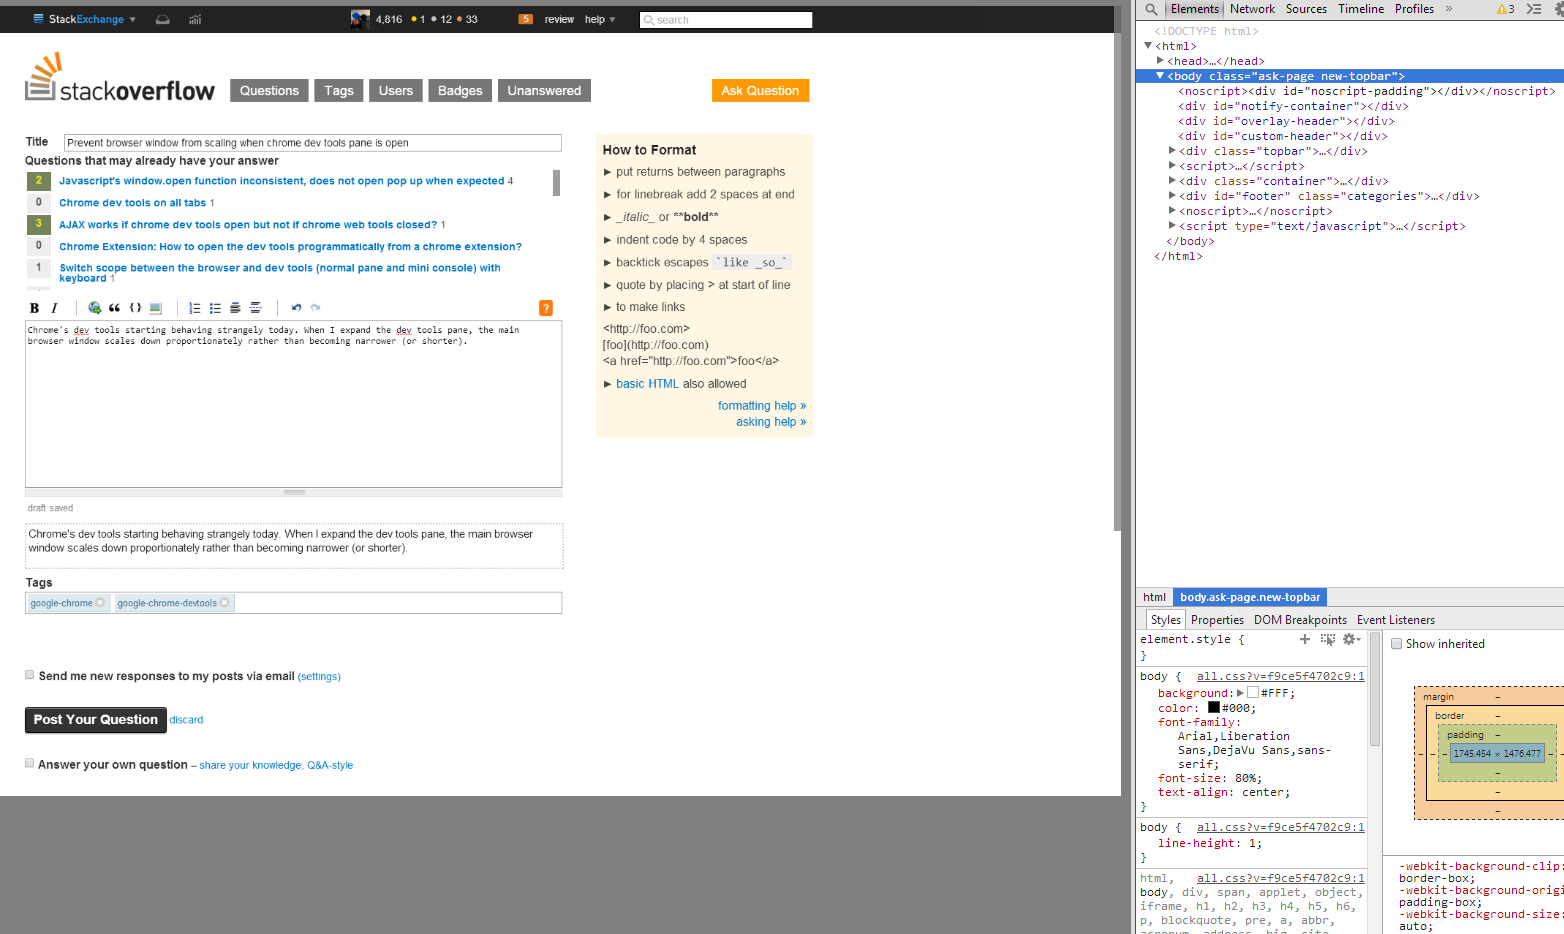Remove the google-chrome-devtools tag
This screenshot has width=1564, height=934.
tap(224, 603)
